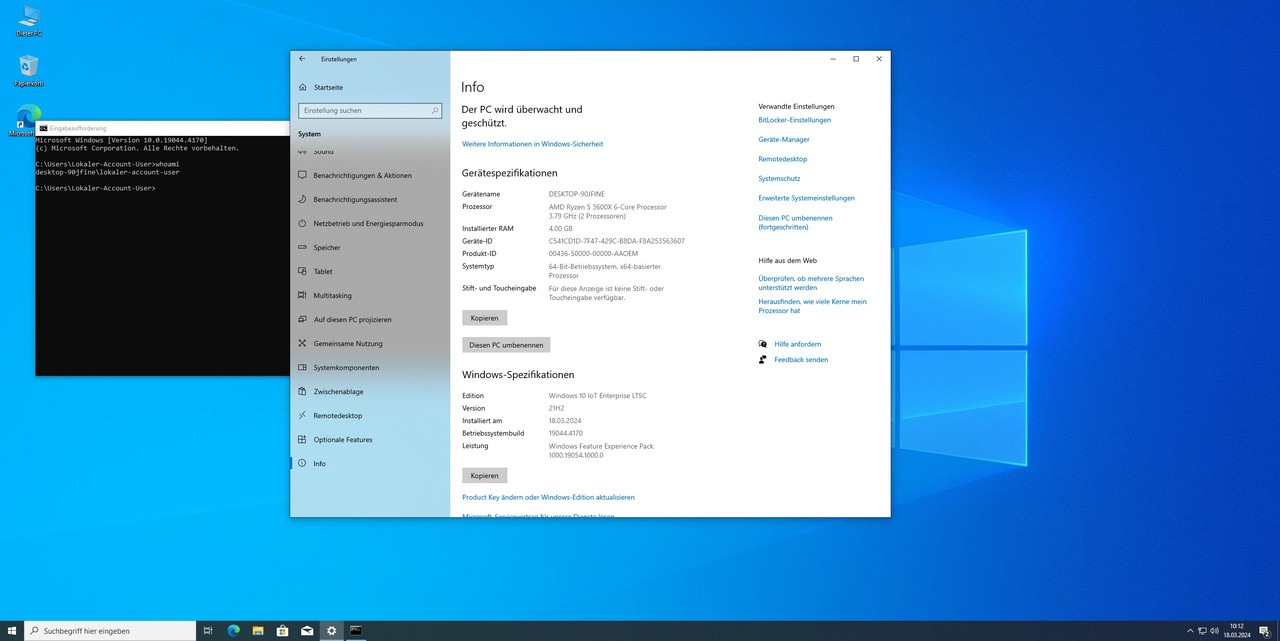This screenshot has height=641, width=1280.
Task: Click the command prompt taskbar icon
Action: 356,631
